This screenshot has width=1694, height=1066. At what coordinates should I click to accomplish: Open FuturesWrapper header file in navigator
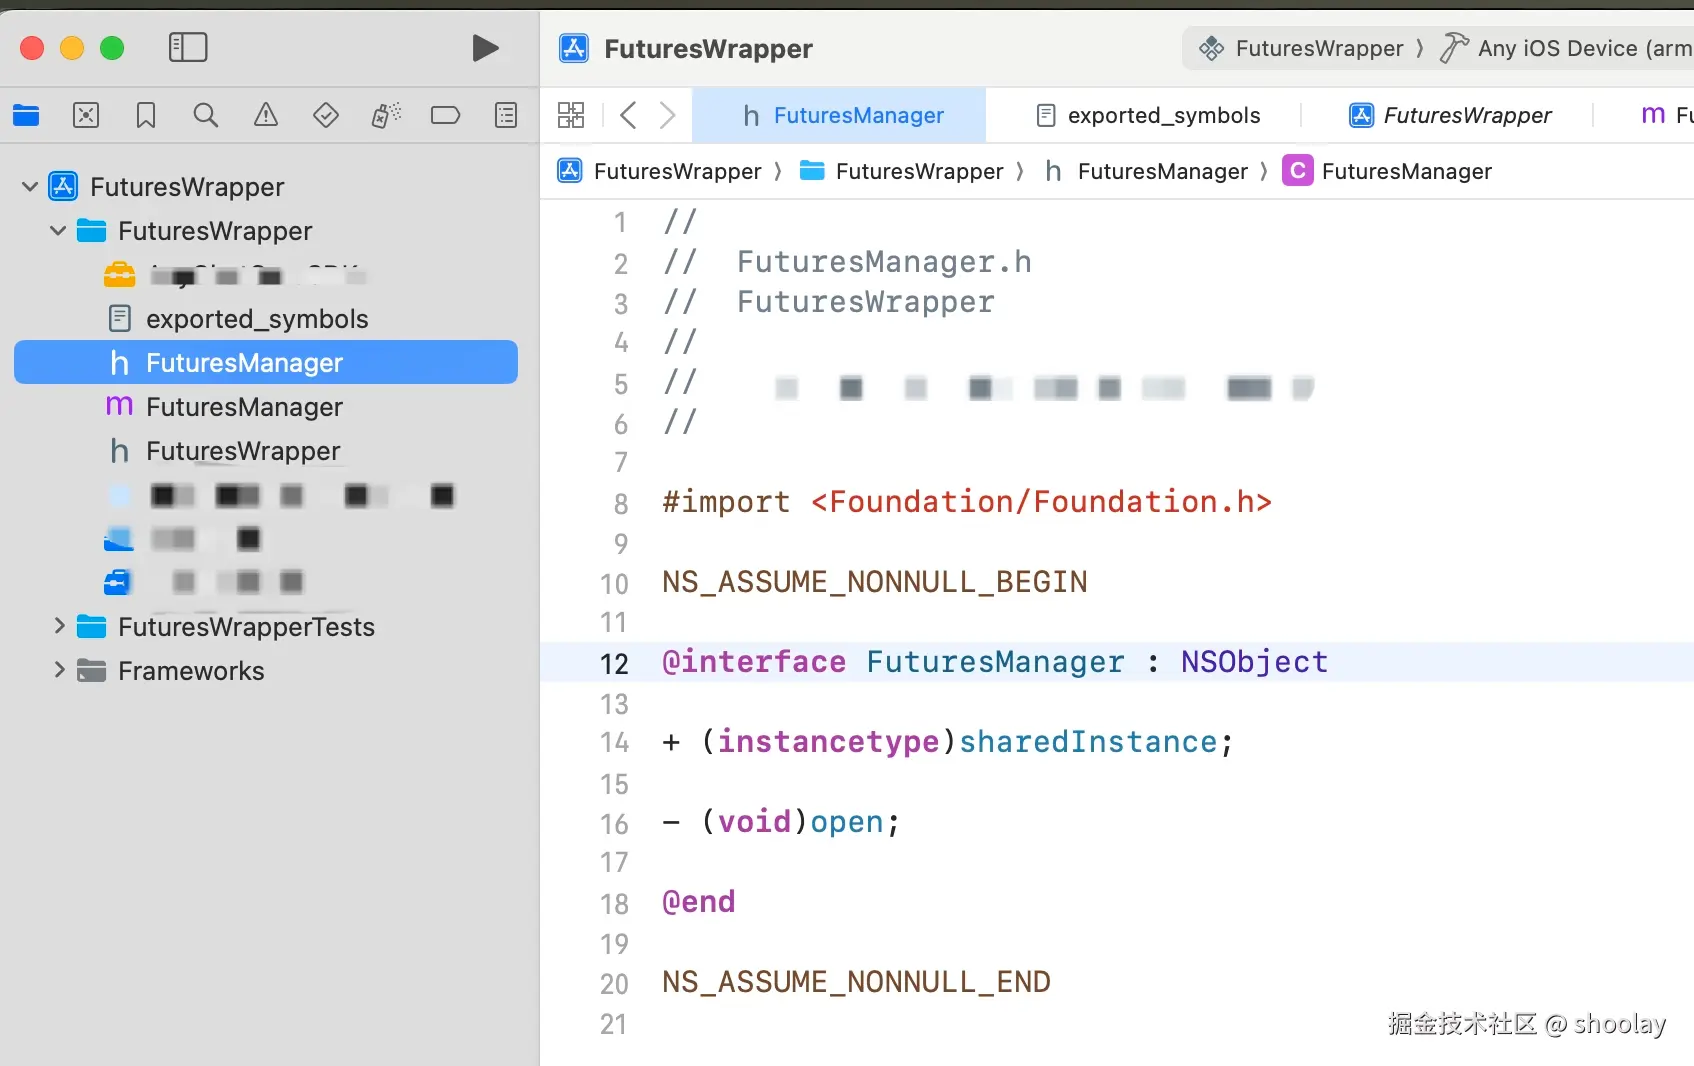tap(243, 451)
